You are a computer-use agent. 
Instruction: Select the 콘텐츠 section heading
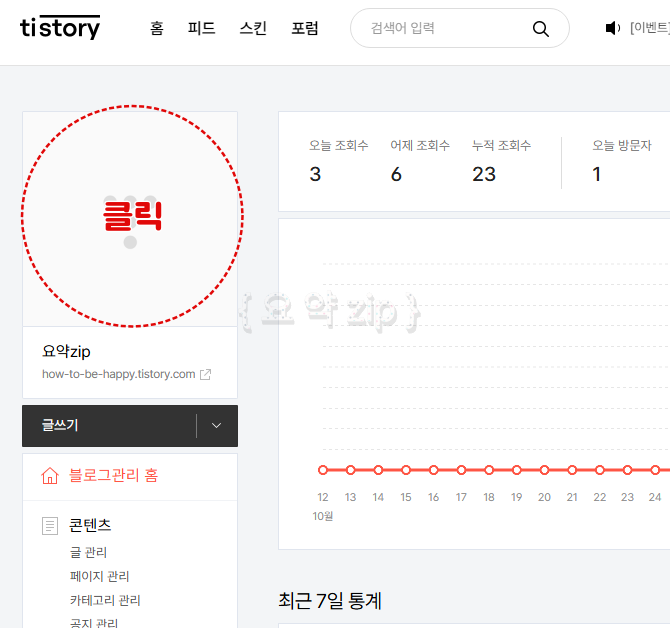(90, 525)
